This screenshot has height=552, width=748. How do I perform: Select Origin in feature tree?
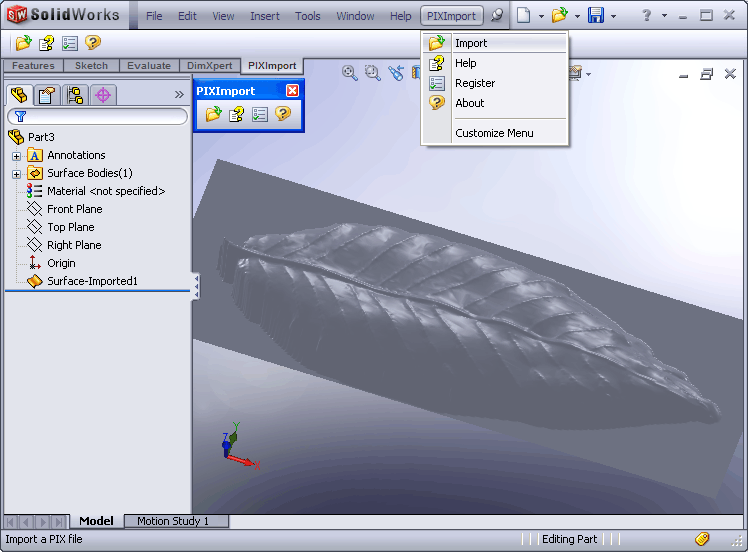(x=61, y=263)
